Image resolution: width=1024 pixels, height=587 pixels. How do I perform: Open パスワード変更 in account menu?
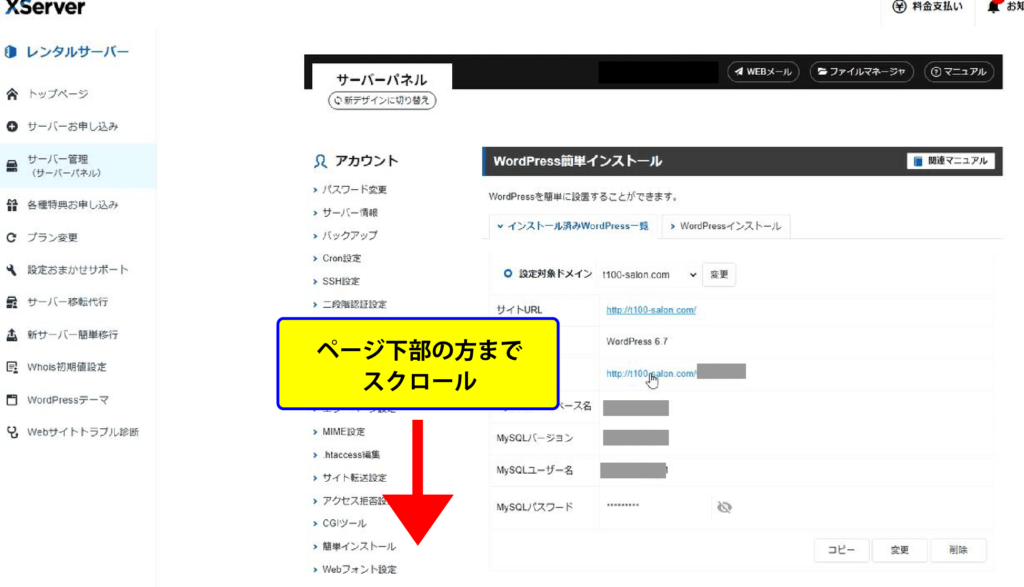coord(354,190)
